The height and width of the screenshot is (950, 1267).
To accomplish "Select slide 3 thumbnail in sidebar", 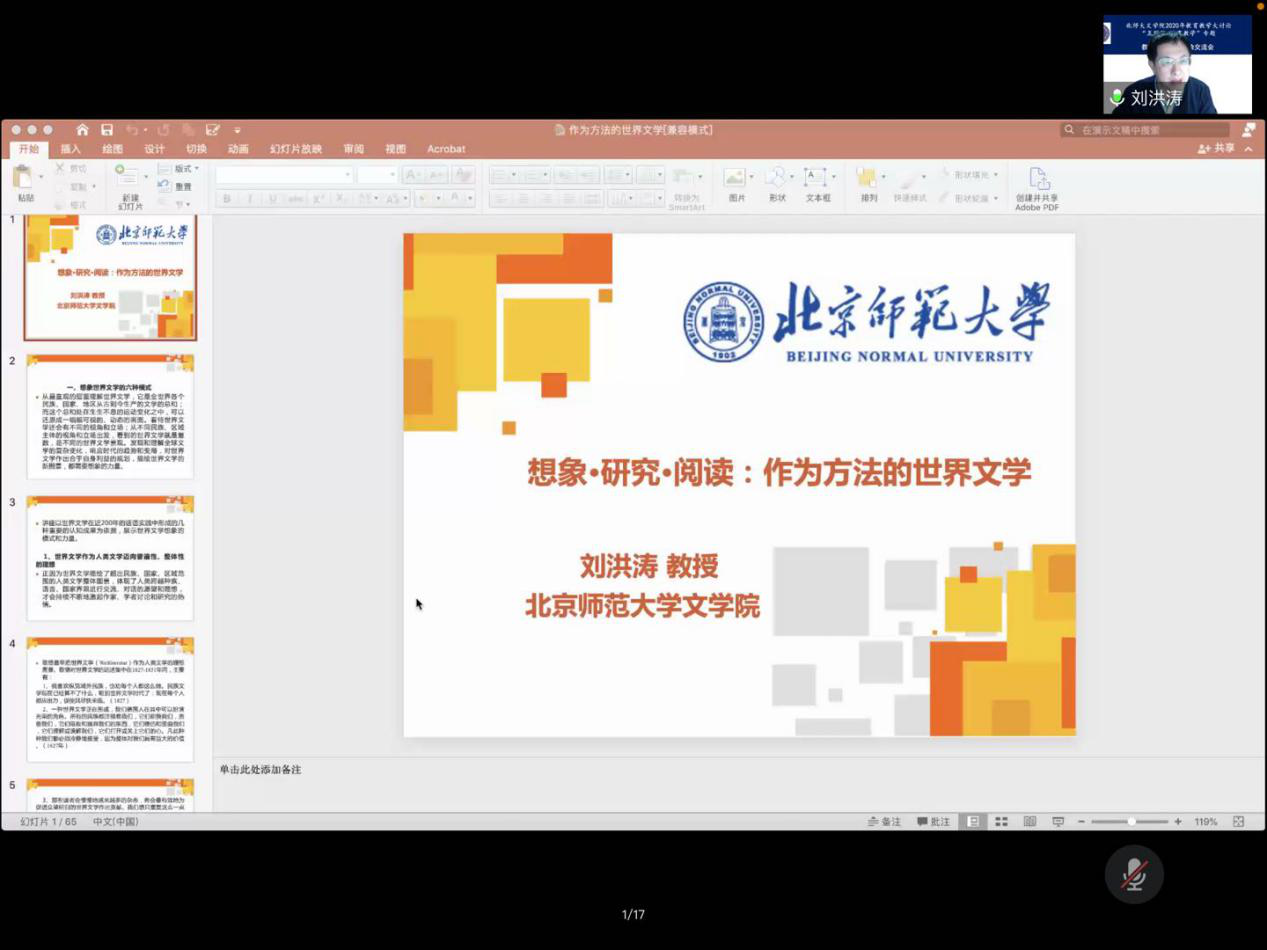I will coord(110,558).
